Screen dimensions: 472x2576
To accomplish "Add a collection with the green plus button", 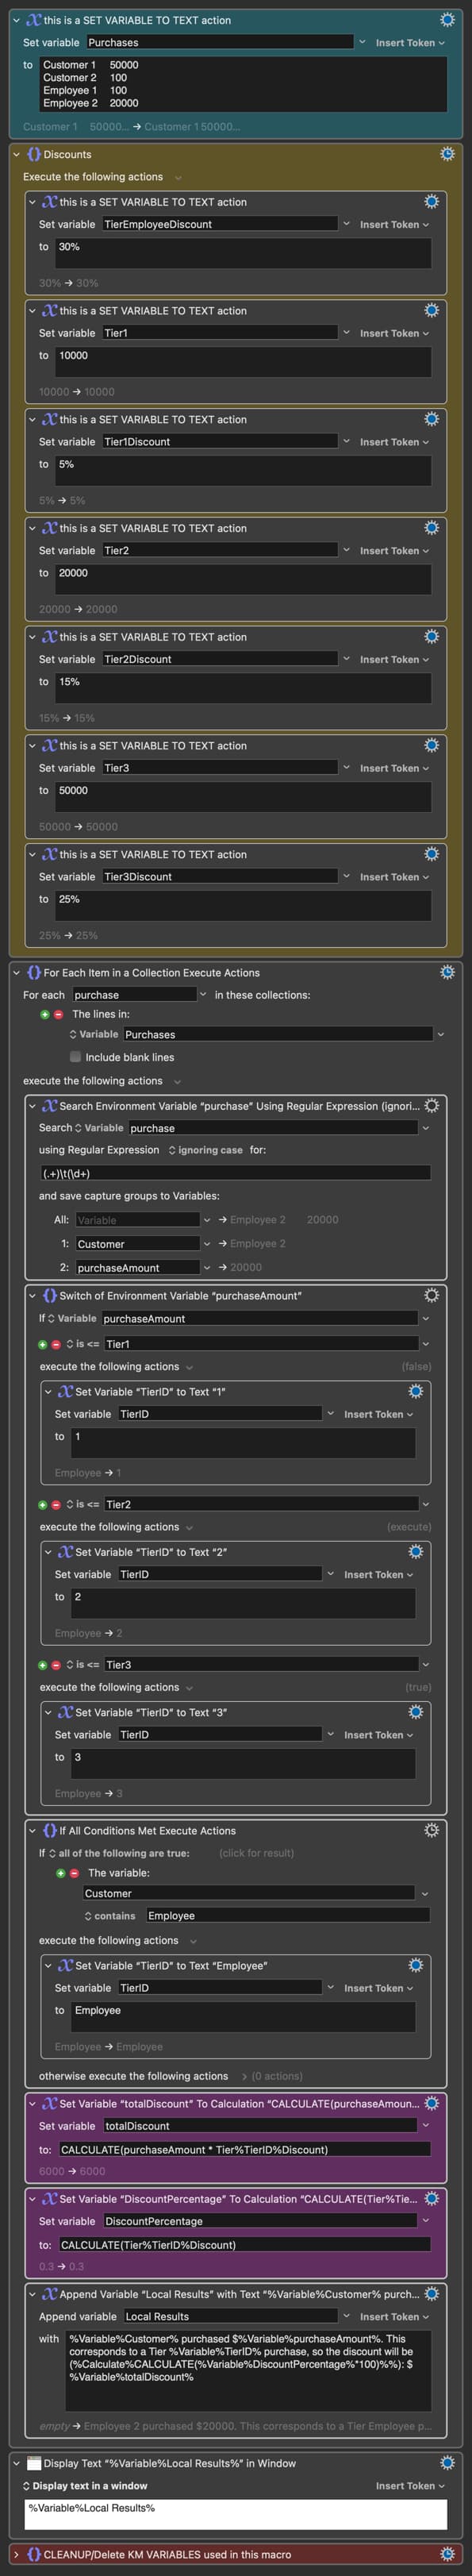I will (45, 1014).
